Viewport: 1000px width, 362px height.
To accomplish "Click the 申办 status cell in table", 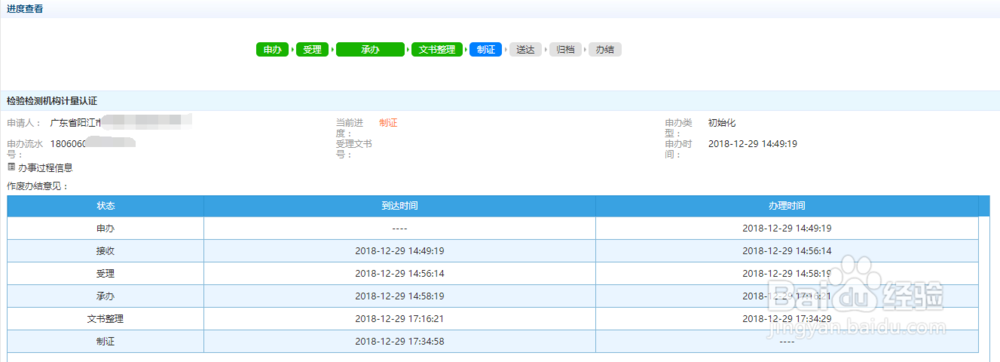I will point(106,228).
